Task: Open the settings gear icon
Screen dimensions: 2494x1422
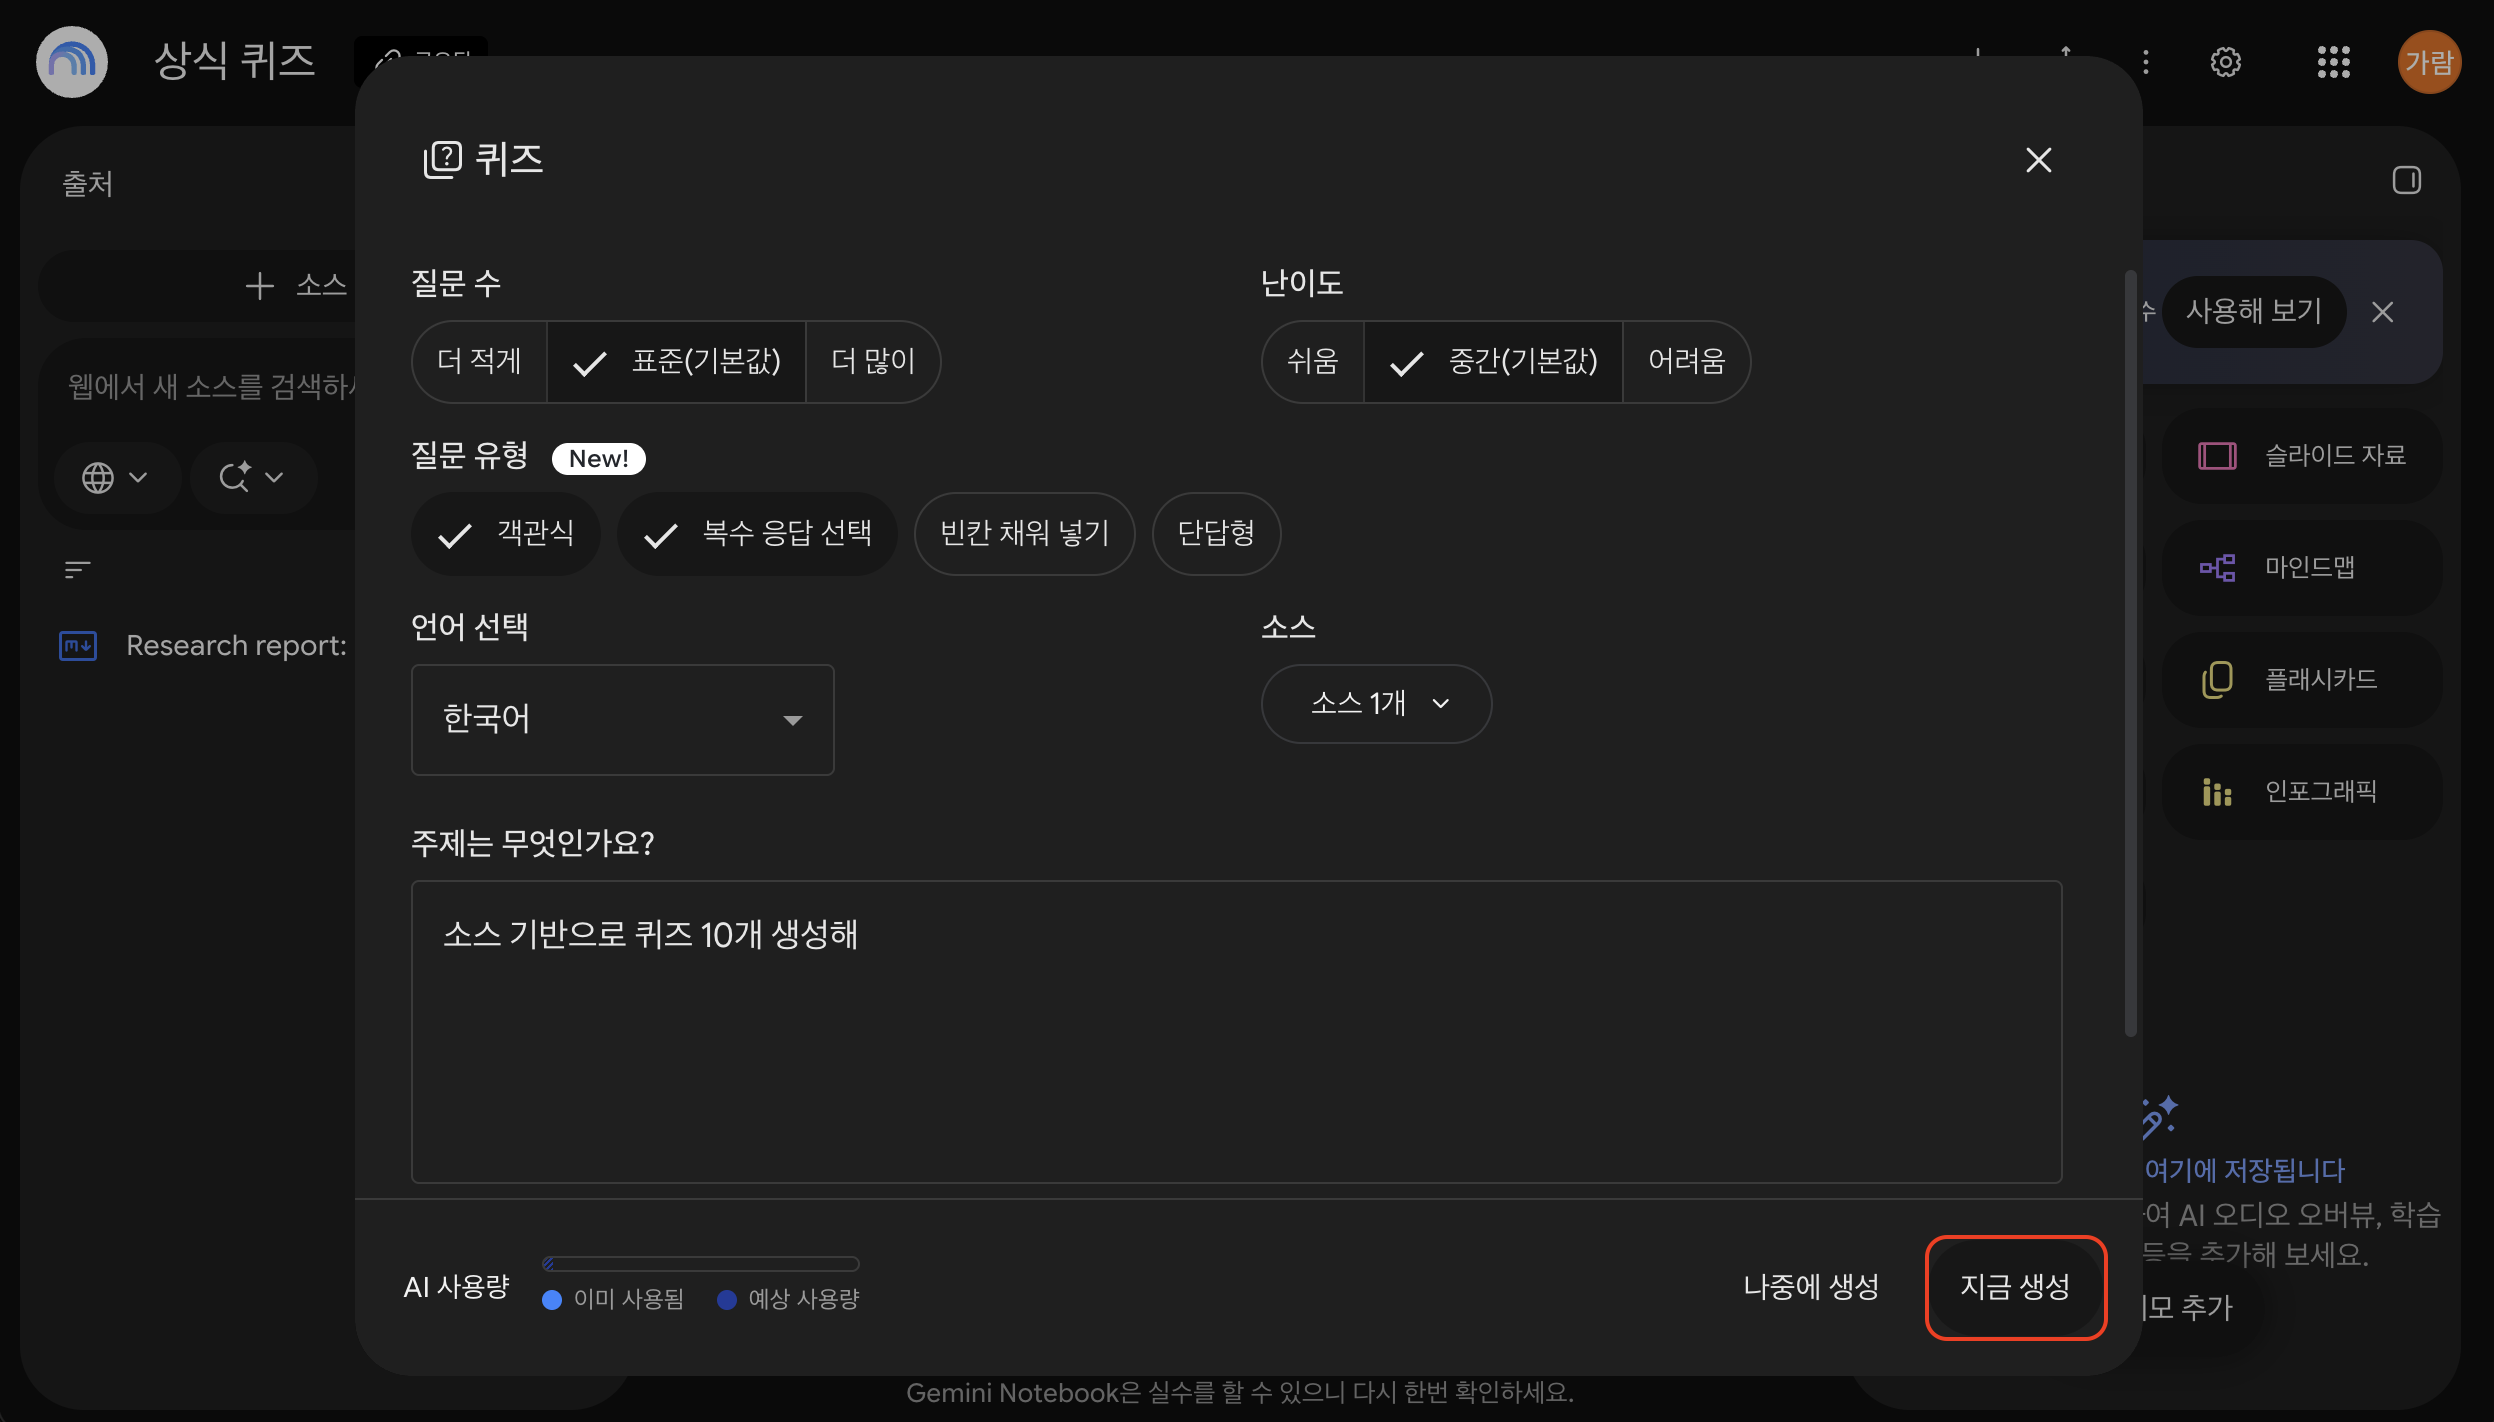Action: pos(2225,62)
